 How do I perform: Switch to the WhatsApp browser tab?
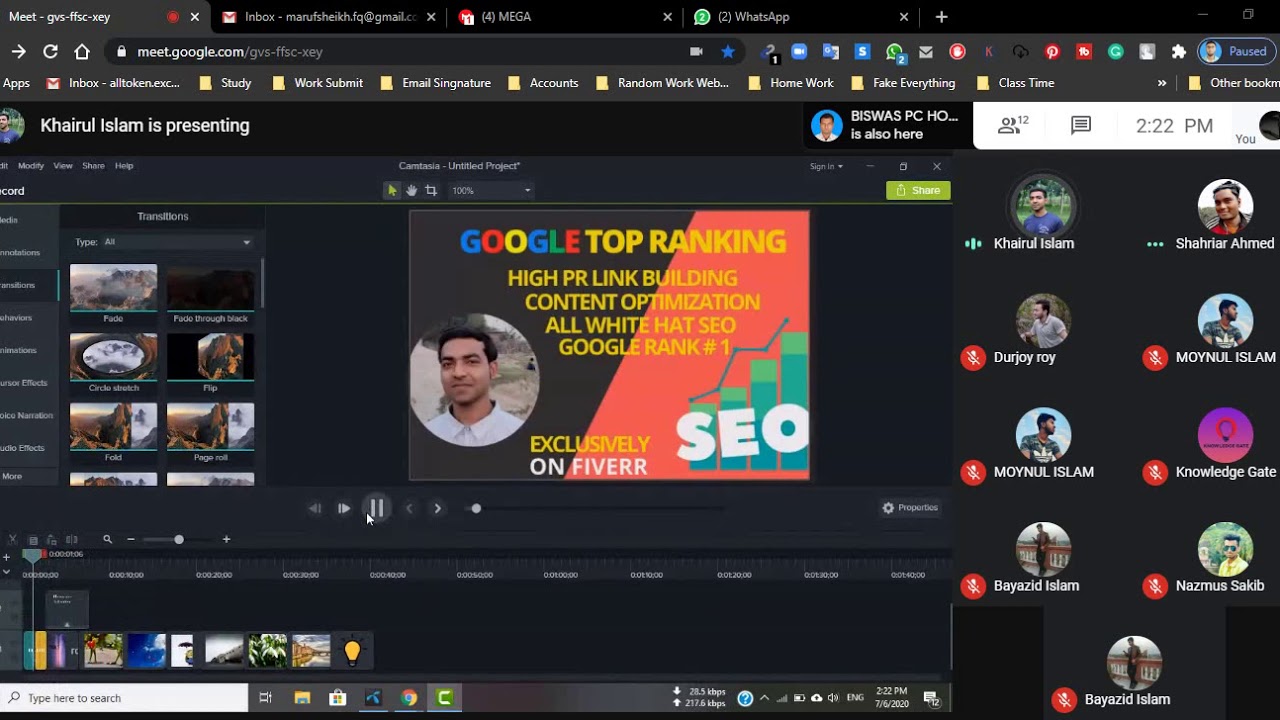(x=801, y=17)
